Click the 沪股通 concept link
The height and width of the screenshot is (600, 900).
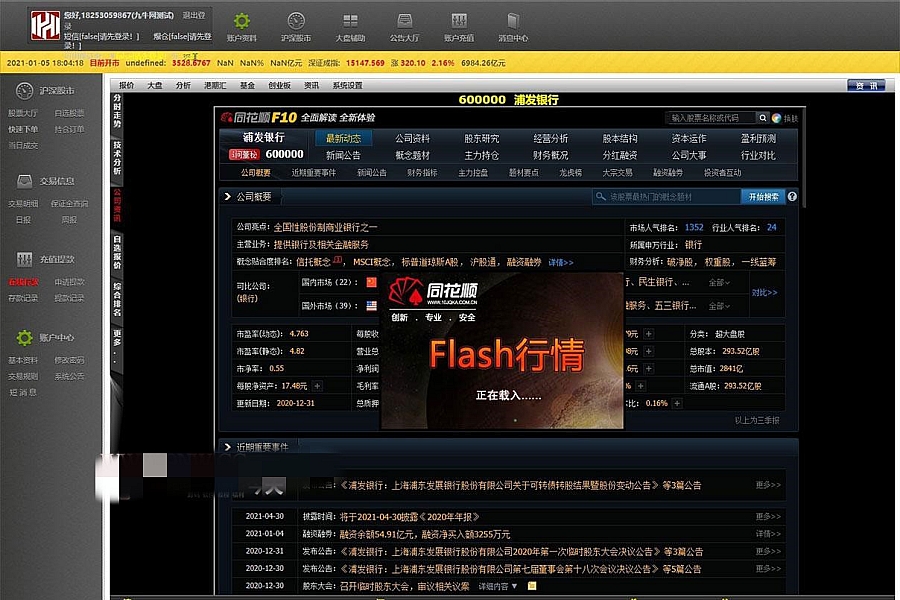(x=482, y=262)
